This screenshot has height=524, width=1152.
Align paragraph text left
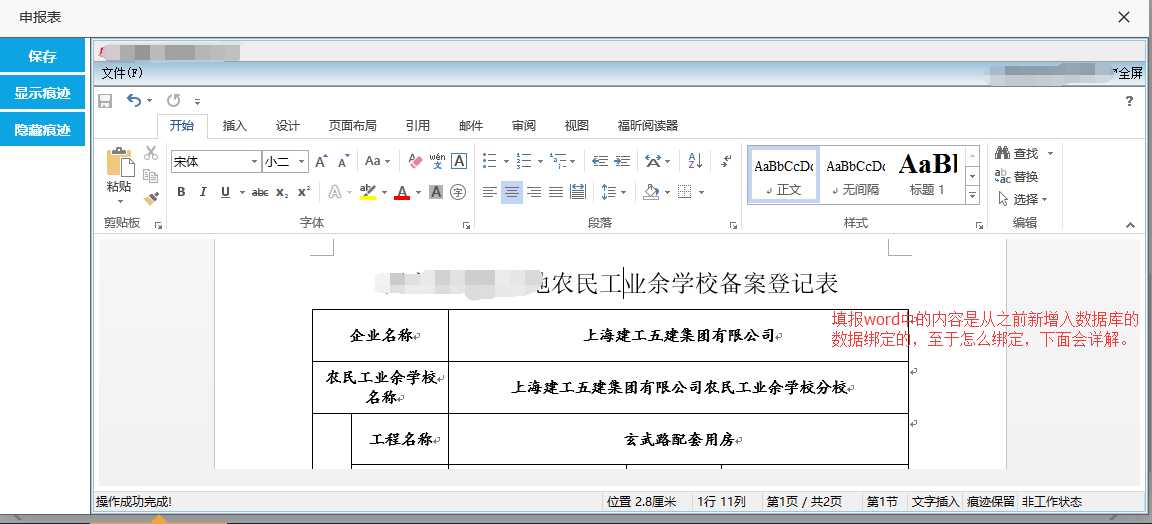pos(490,192)
